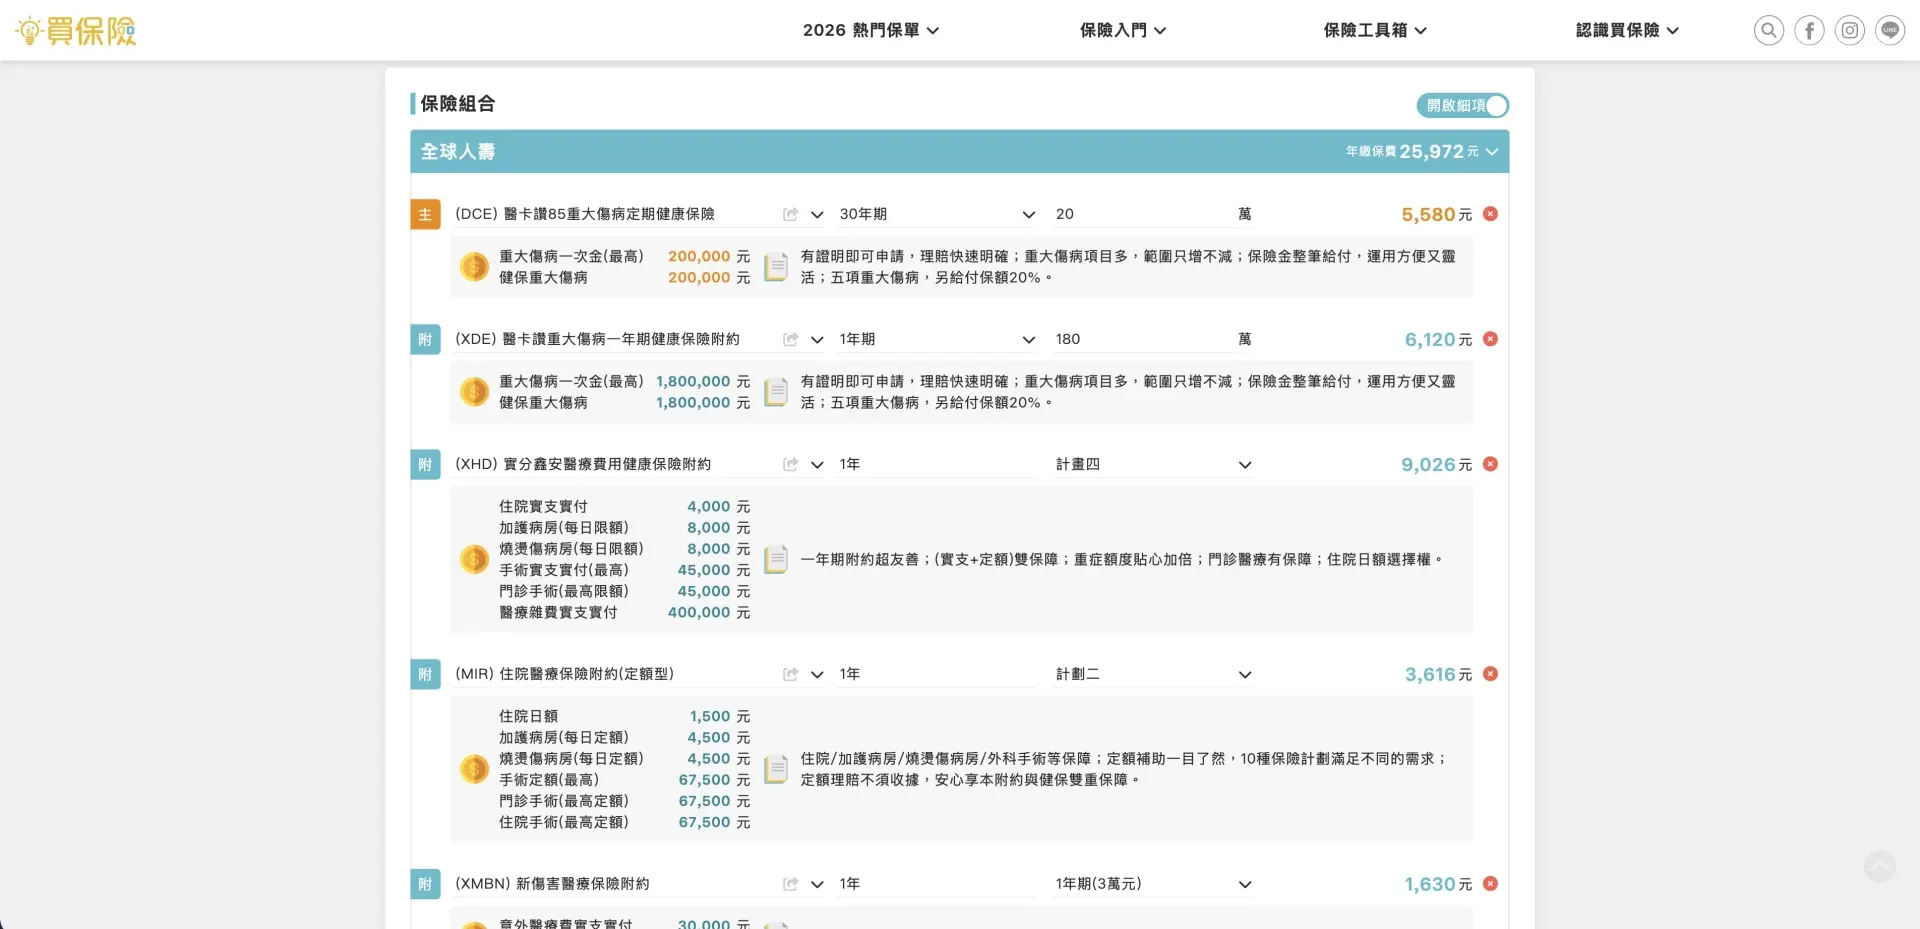Click the 9,026 元 premium amount
The width and height of the screenshot is (1920, 929).
[1436, 464]
